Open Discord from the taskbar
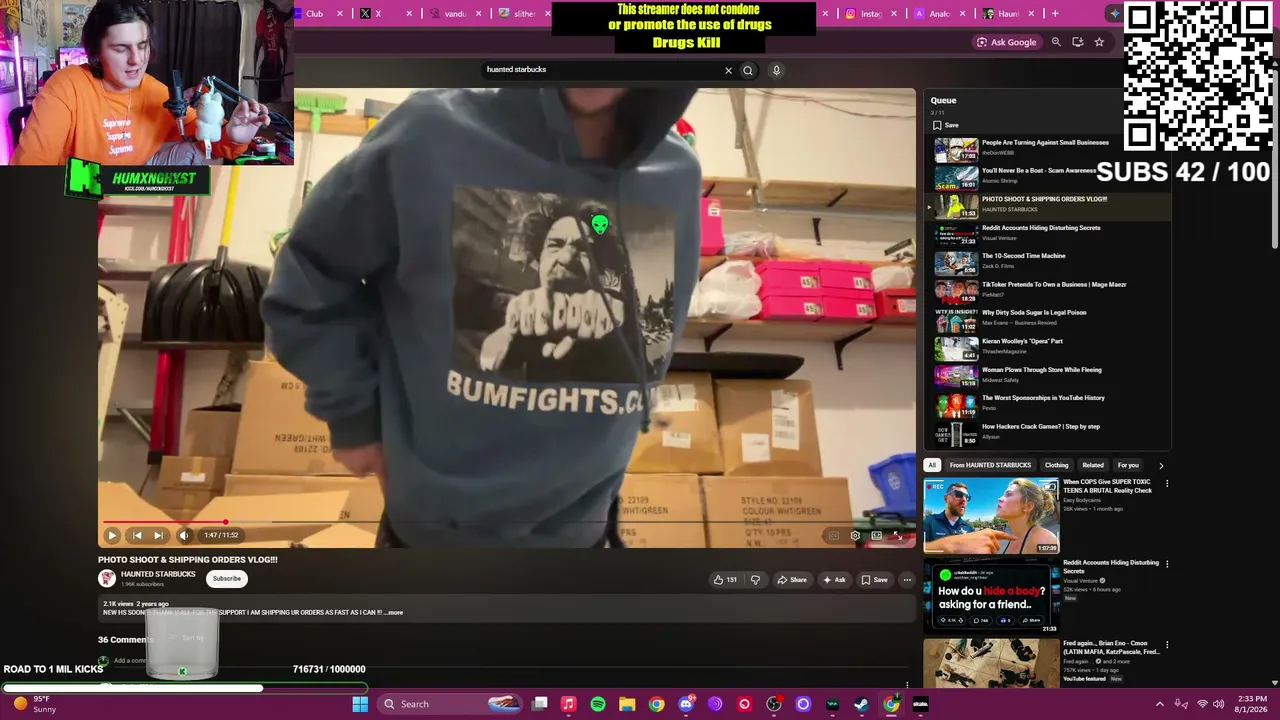 tap(686, 704)
